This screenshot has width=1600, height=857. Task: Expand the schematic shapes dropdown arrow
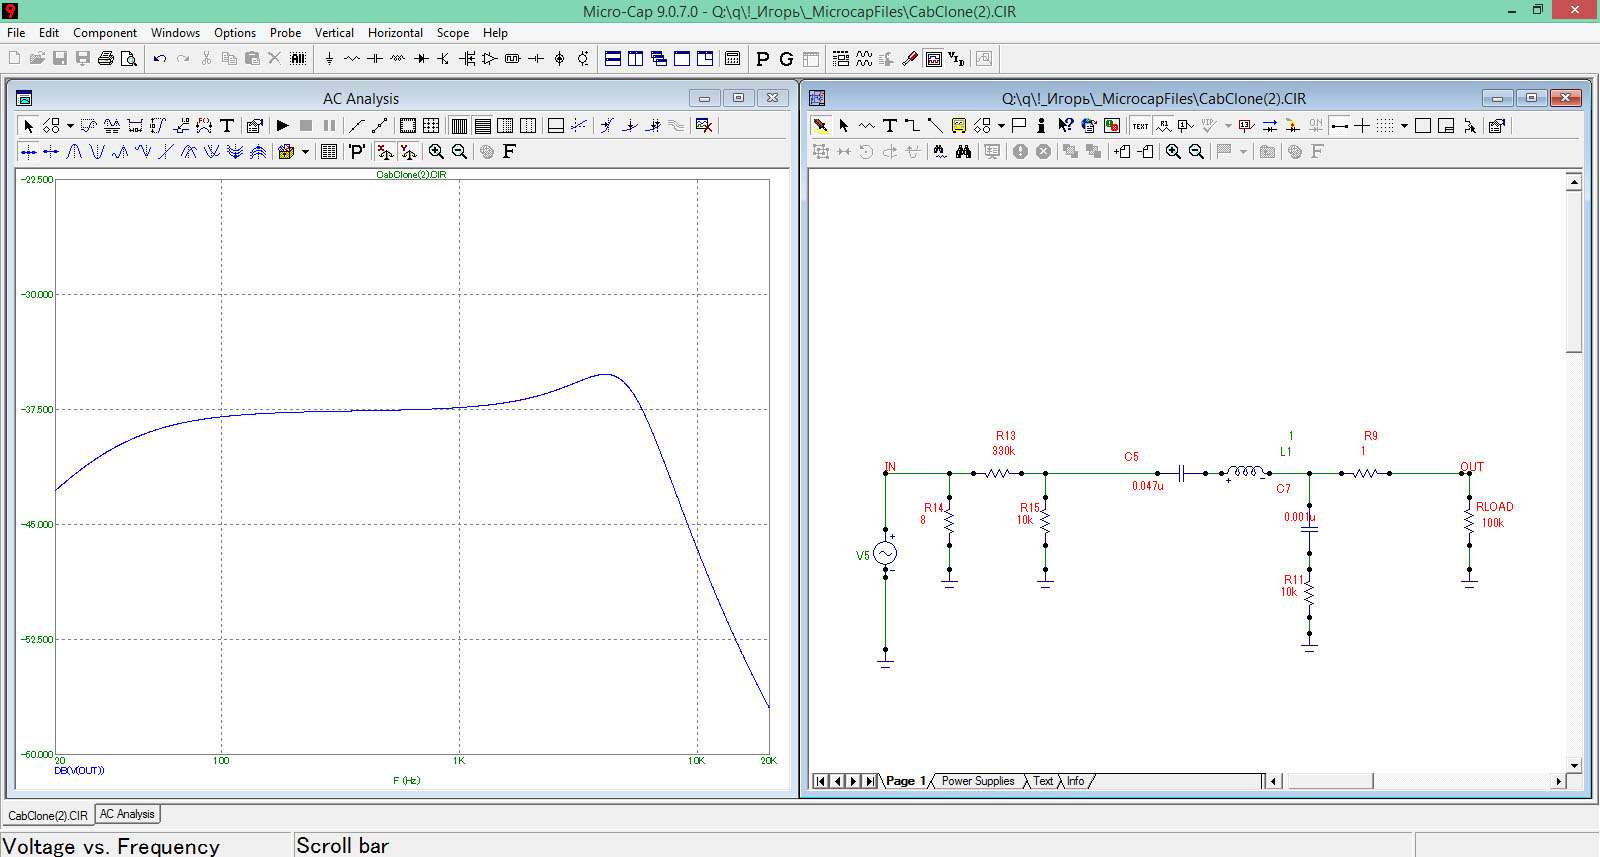click(x=1001, y=126)
